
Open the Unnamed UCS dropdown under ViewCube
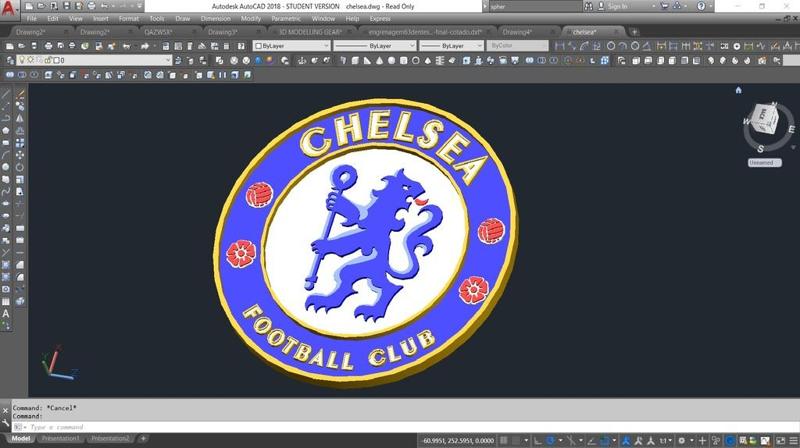coord(764,163)
